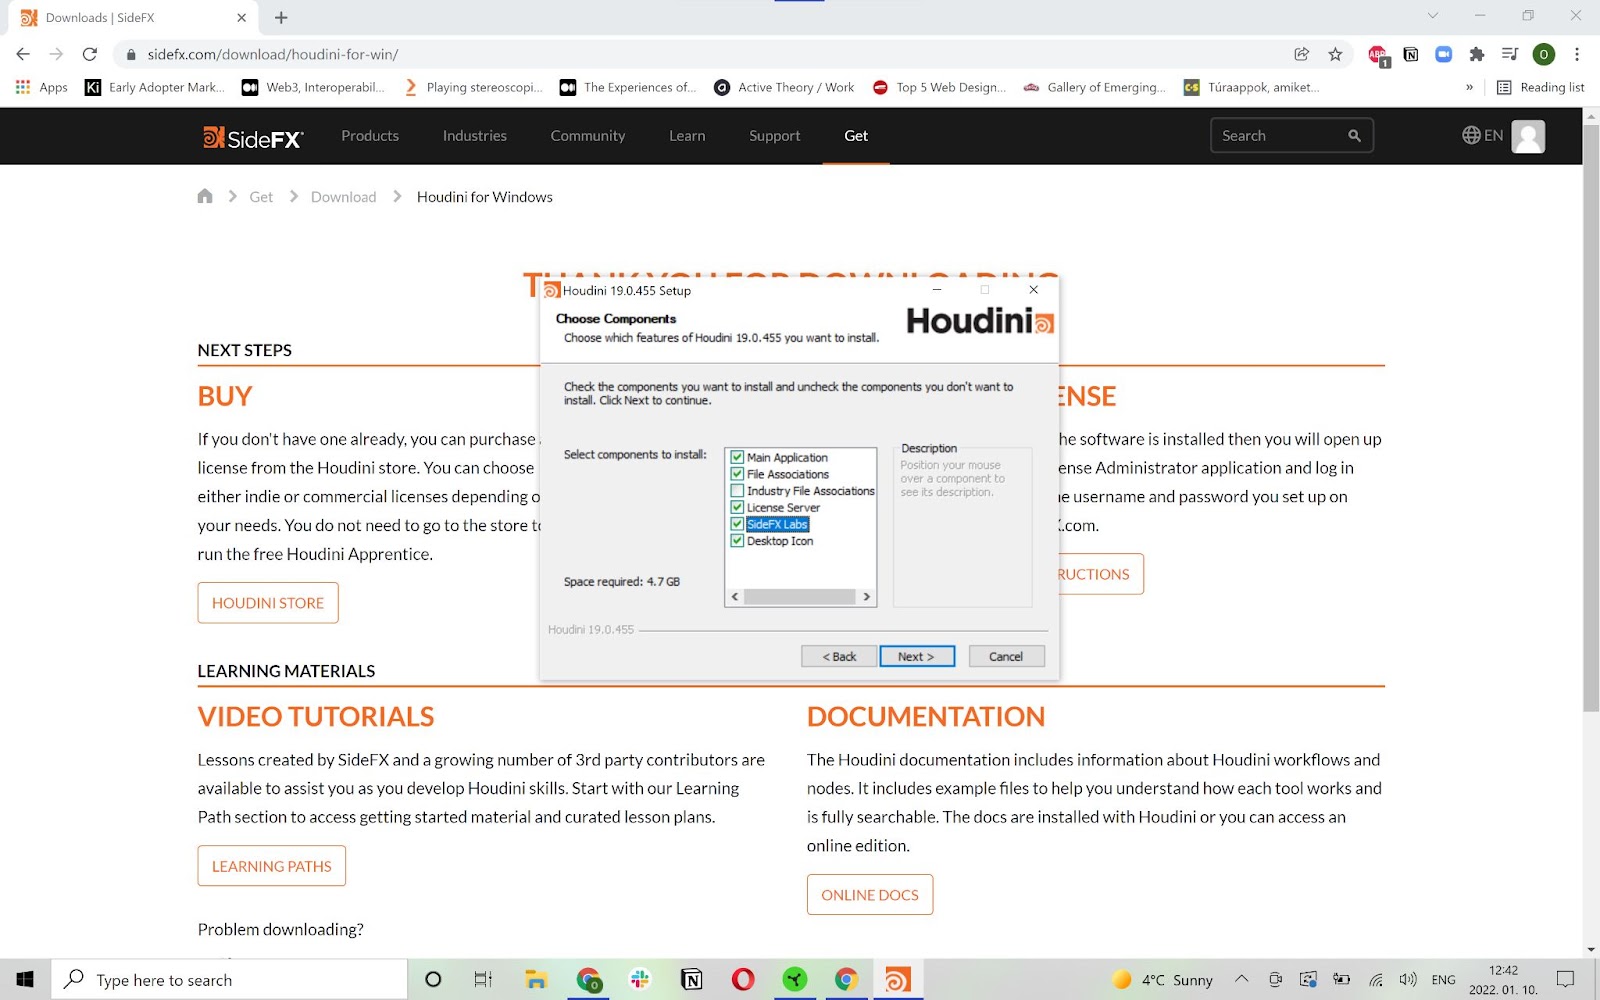Image resolution: width=1600 pixels, height=1000 pixels.
Task: Cancel the Houdini installation
Action: coord(1006,656)
